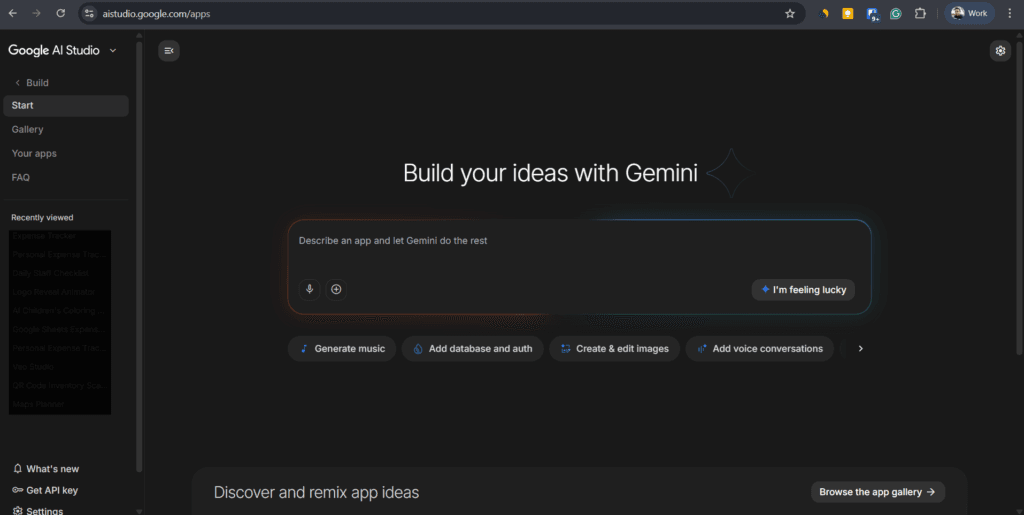Open settings gear at top right of page
1024x515 pixels.
point(1000,51)
